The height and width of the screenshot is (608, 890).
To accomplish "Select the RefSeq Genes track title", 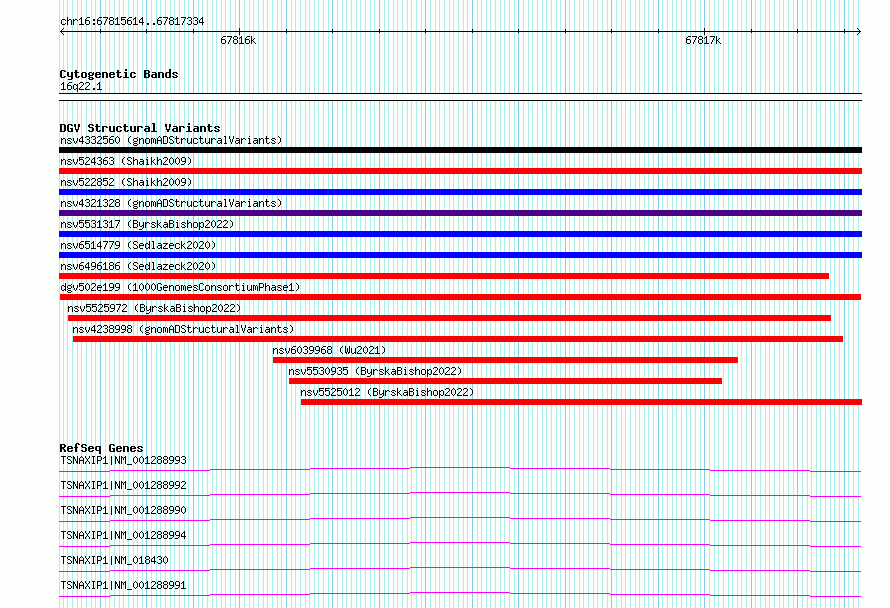I will point(101,448).
